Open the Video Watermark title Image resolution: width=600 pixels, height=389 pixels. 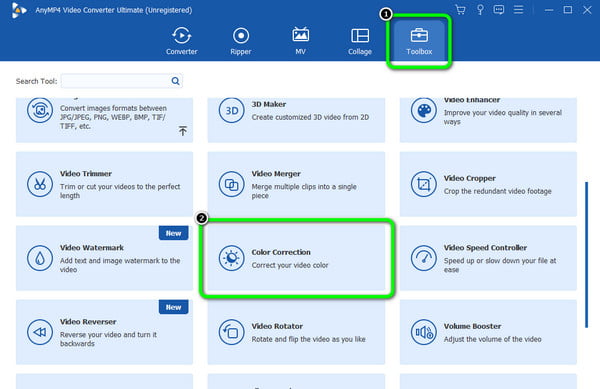click(92, 247)
